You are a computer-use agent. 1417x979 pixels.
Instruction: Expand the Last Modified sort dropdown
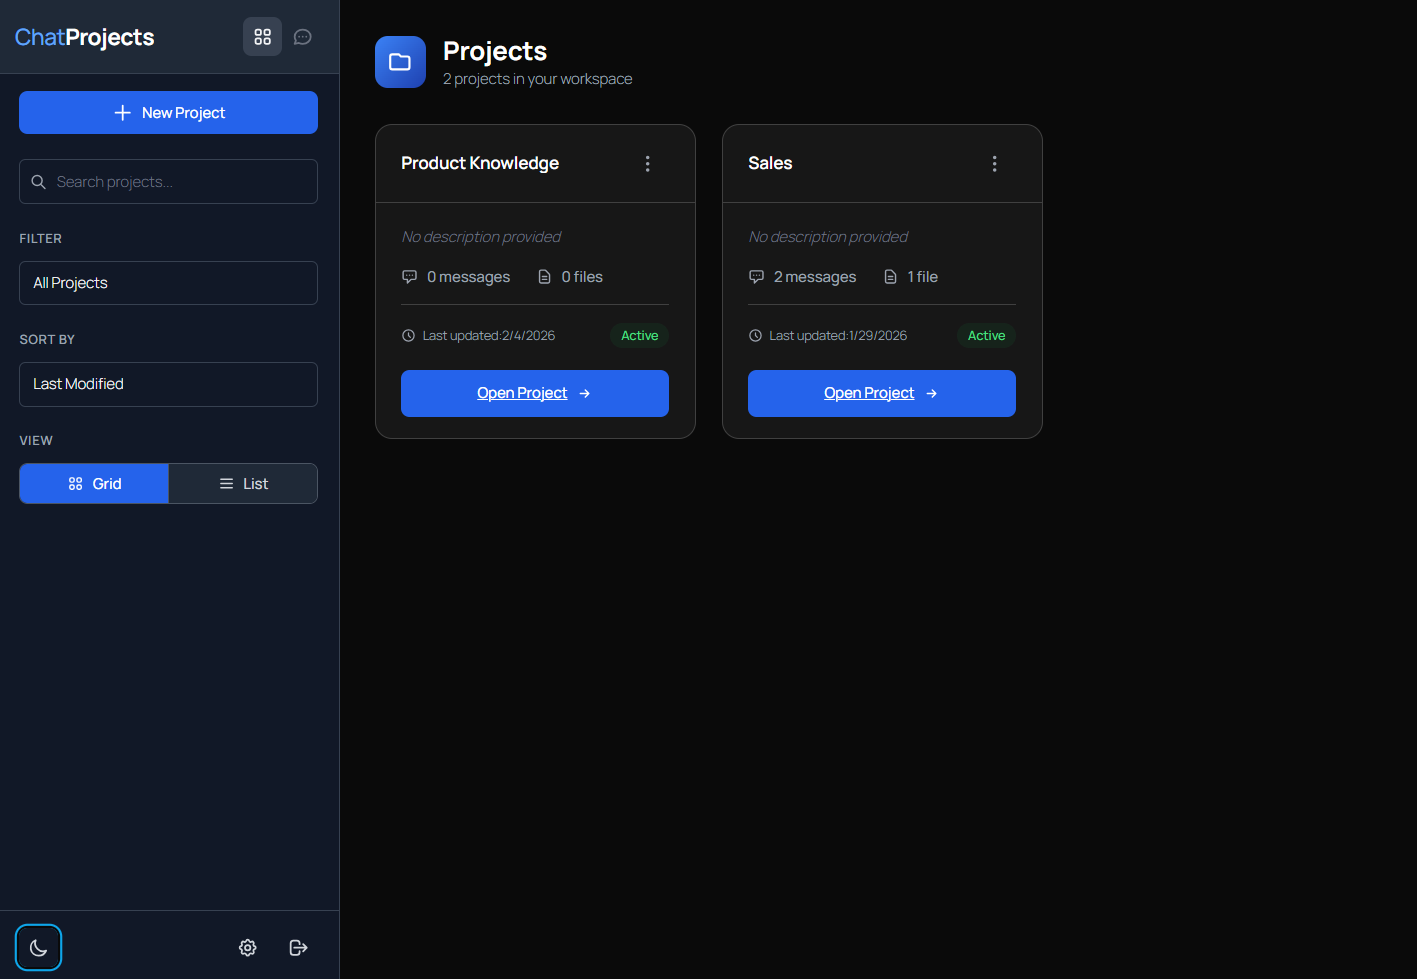click(168, 384)
